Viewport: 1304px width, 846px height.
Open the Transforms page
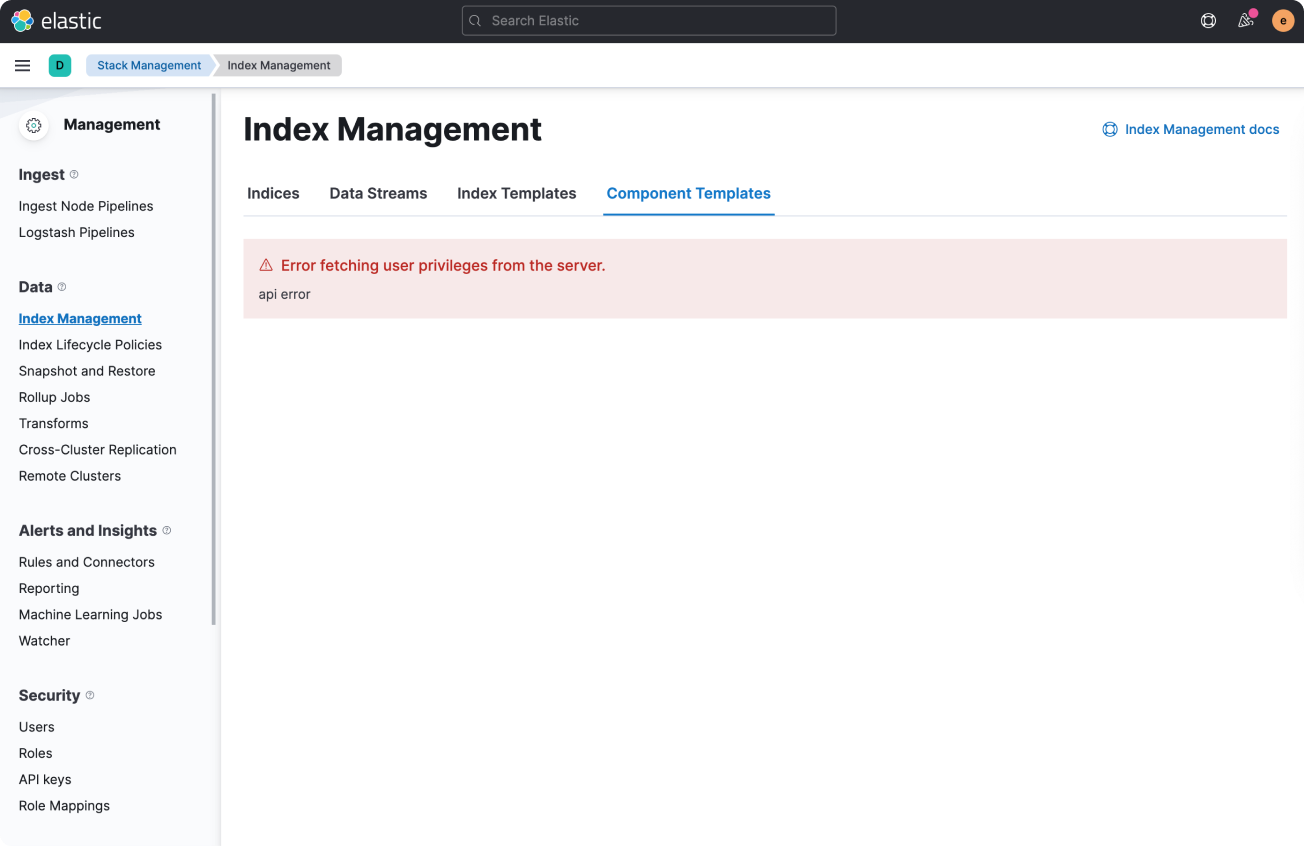point(53,423)
